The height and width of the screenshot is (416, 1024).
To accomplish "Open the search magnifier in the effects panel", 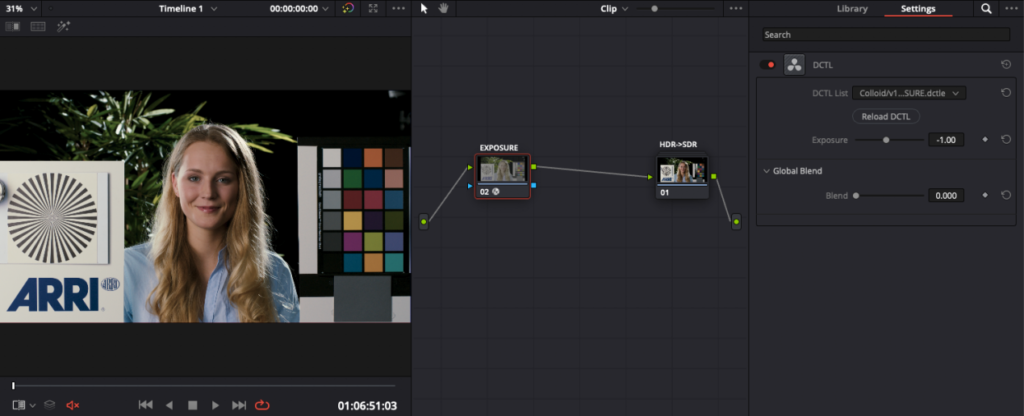I will click(x=986, y=8).
